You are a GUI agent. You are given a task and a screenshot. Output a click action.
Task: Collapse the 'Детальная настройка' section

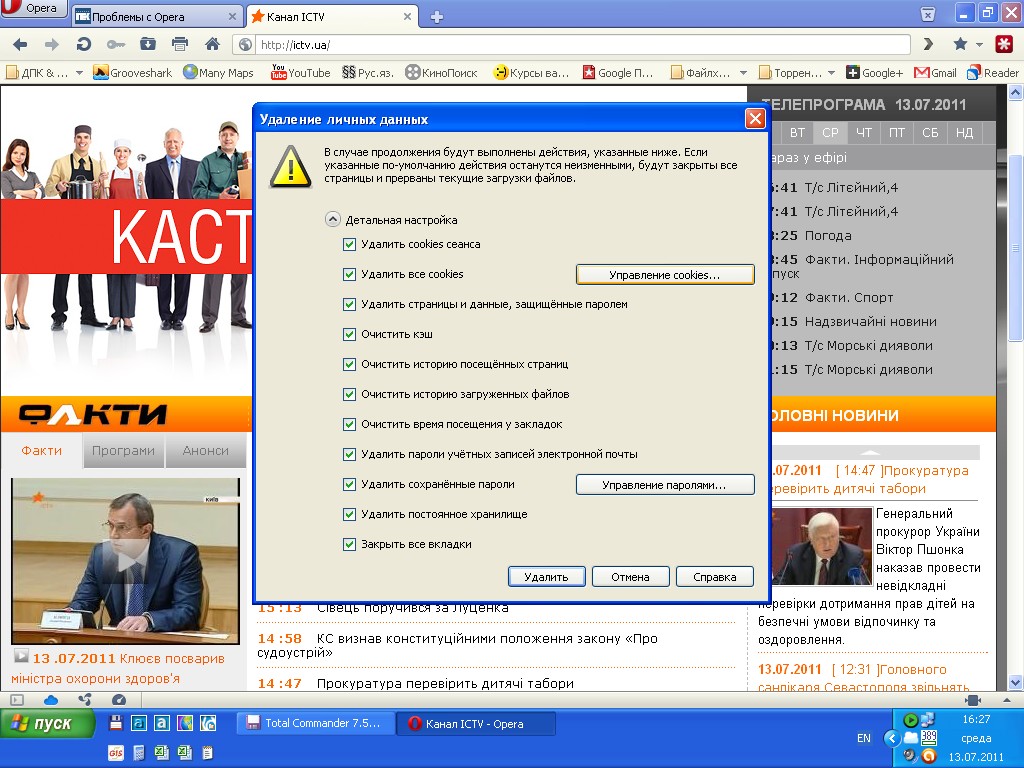click(x=332, y=220)
